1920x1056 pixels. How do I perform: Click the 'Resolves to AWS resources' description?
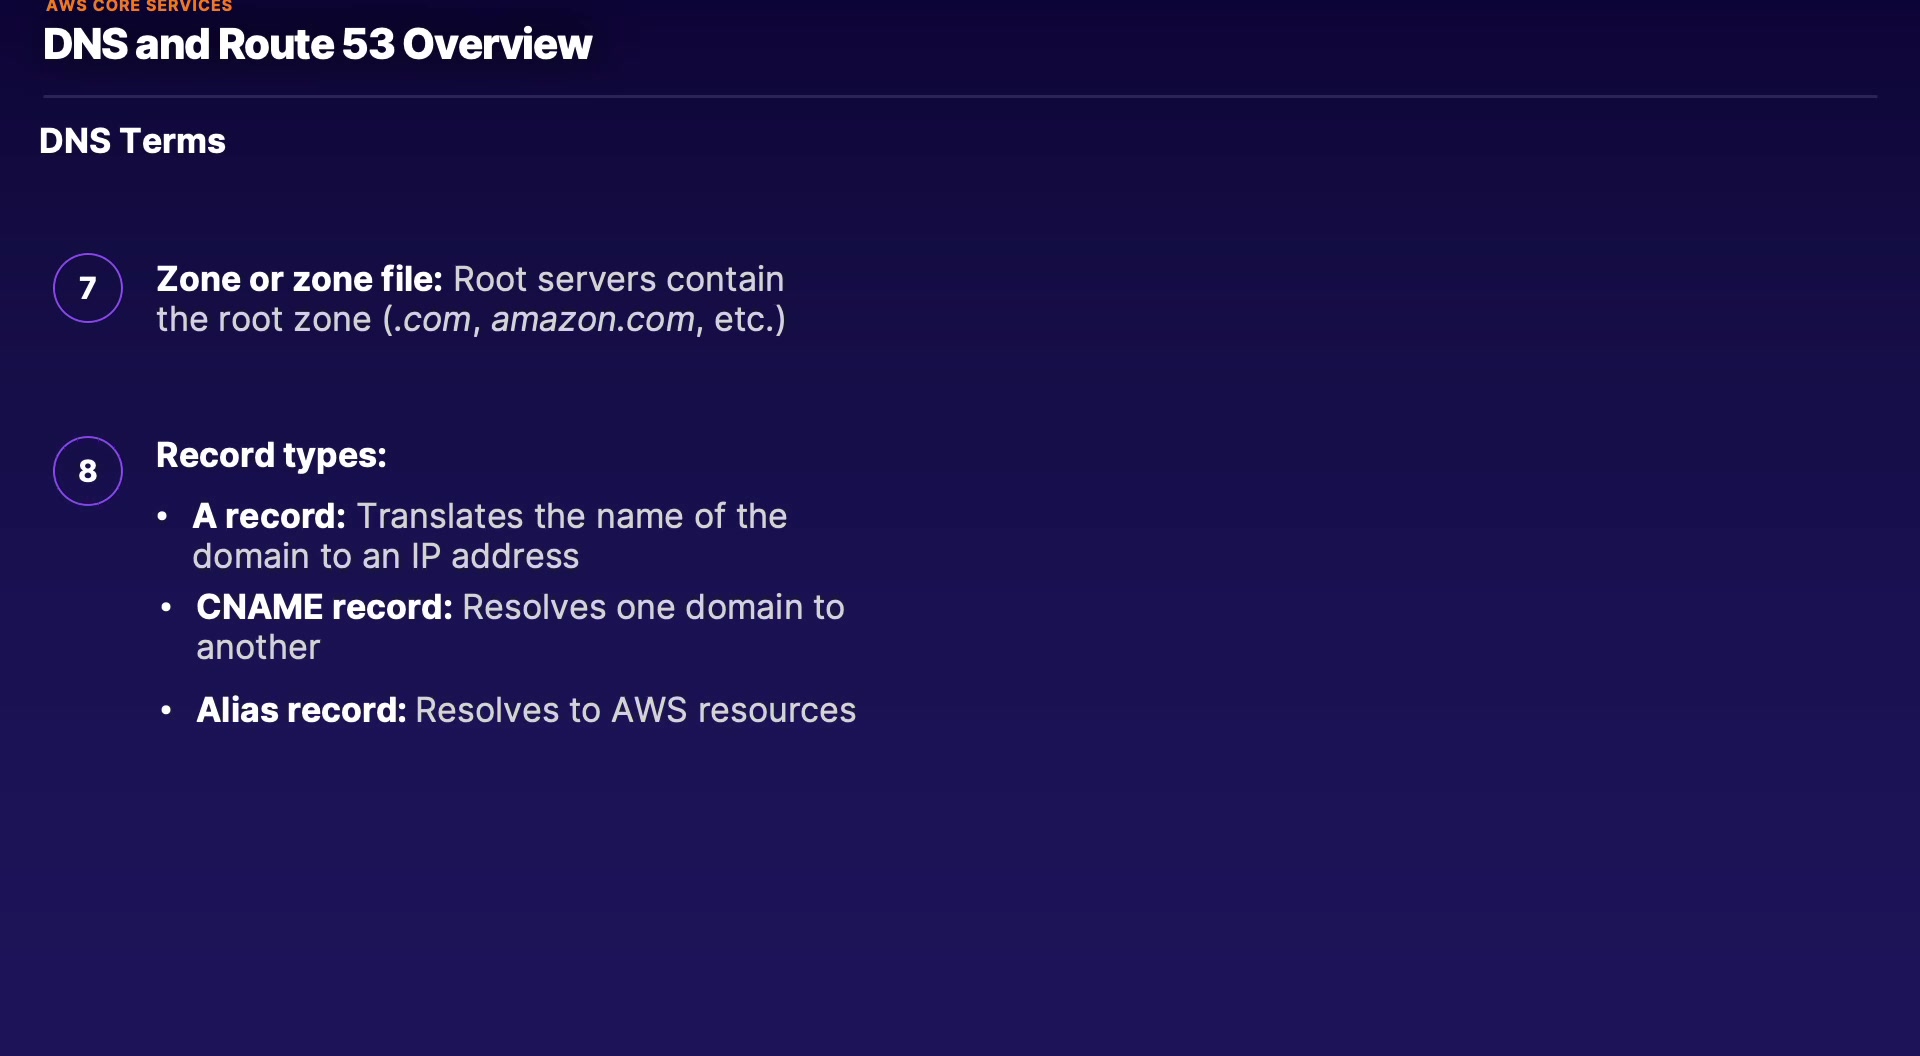pyautogui.click(x=635, y=710)
